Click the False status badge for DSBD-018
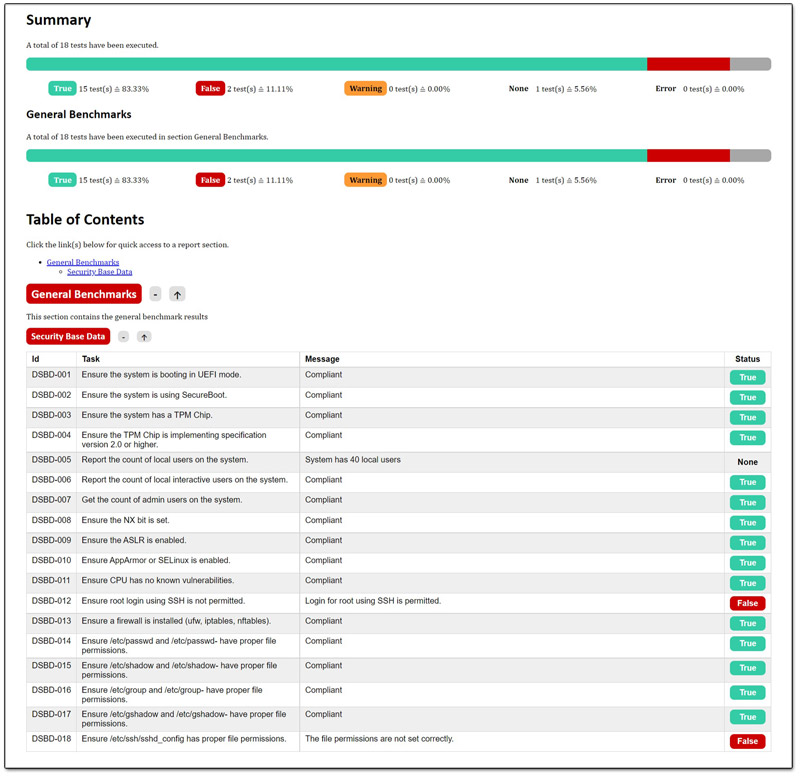The image size is (800, 776). point(747,741)
